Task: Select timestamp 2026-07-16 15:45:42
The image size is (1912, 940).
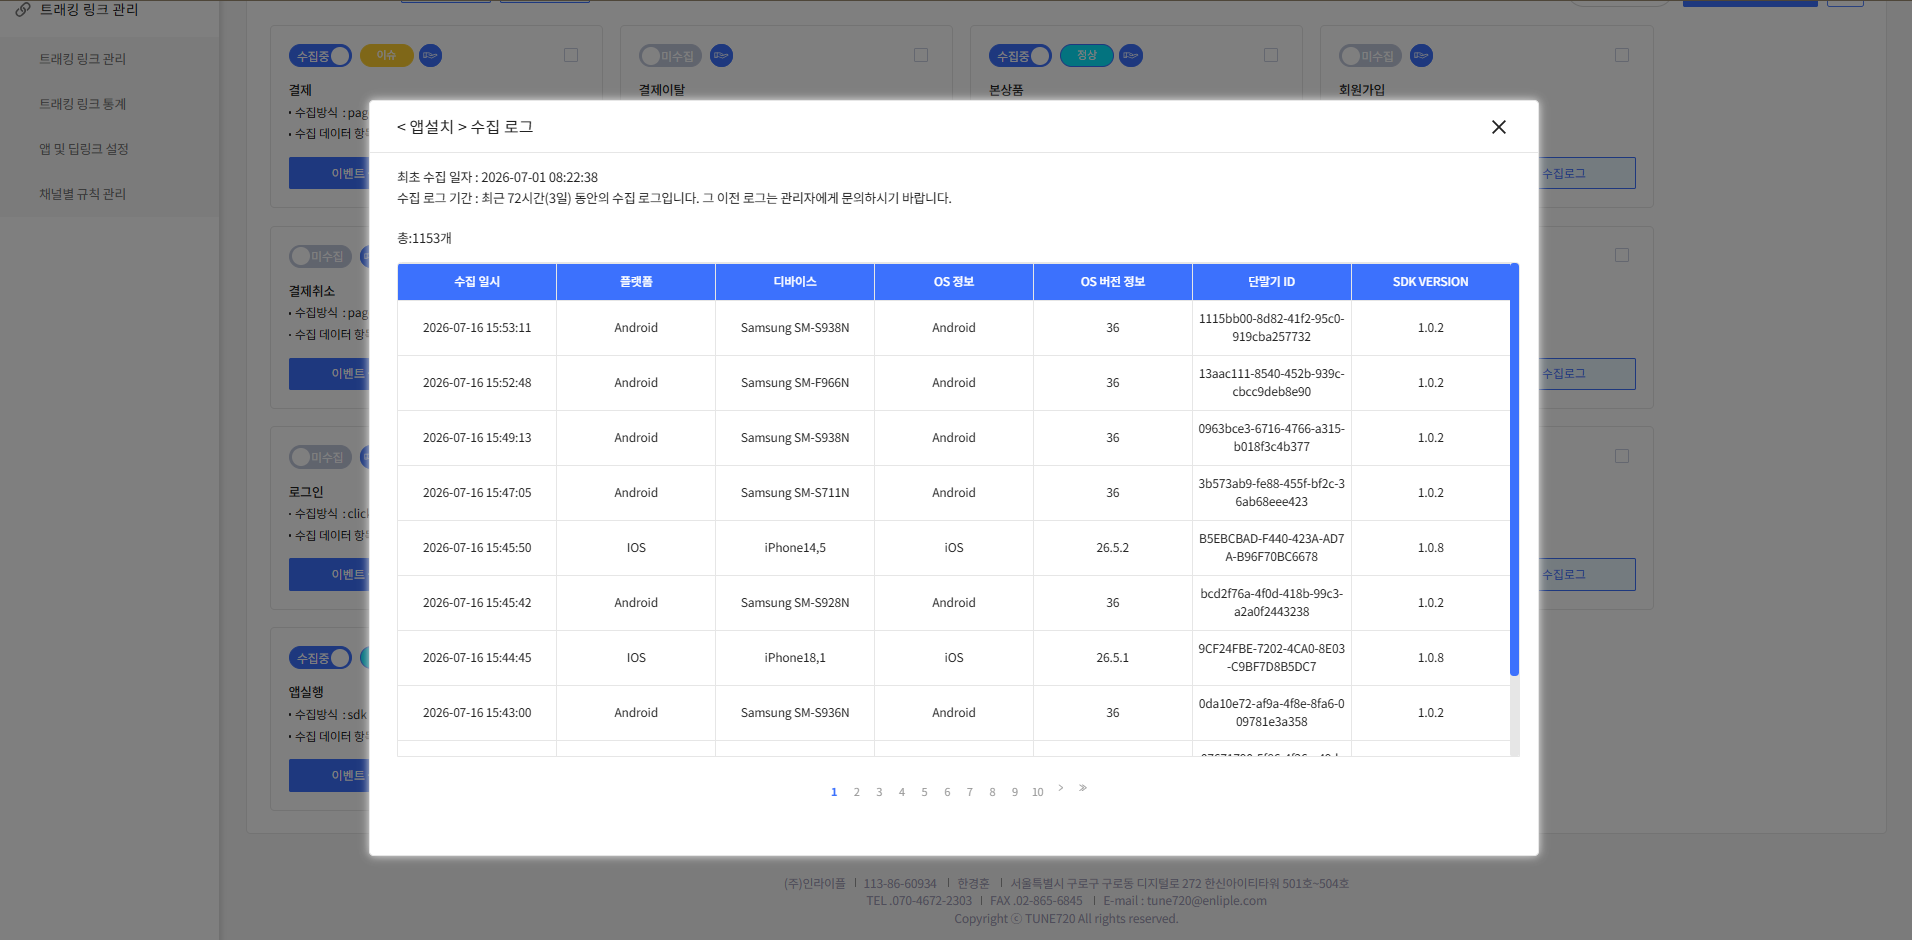Action: (x=477, y=603)
